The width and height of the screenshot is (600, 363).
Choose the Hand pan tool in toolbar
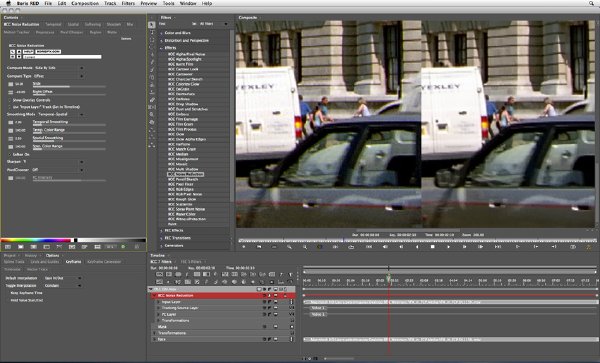tap(152, 122)
